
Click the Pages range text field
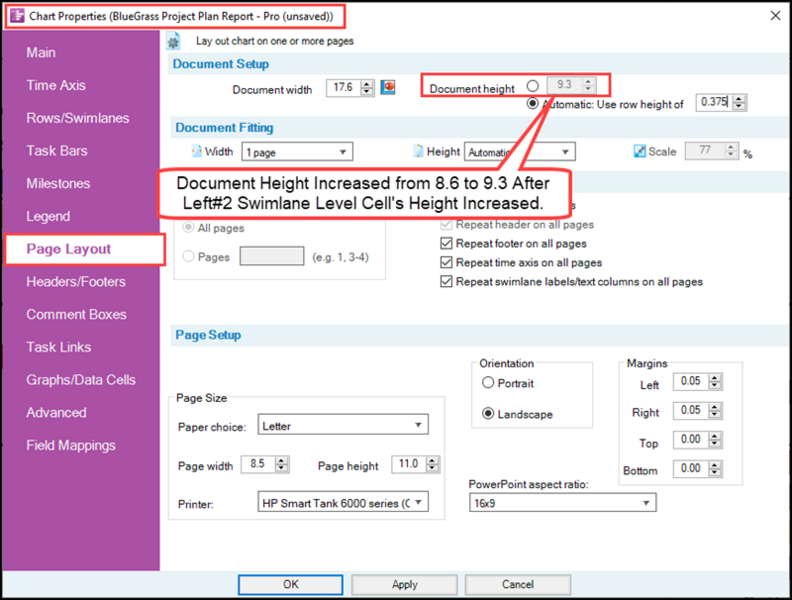272,256
